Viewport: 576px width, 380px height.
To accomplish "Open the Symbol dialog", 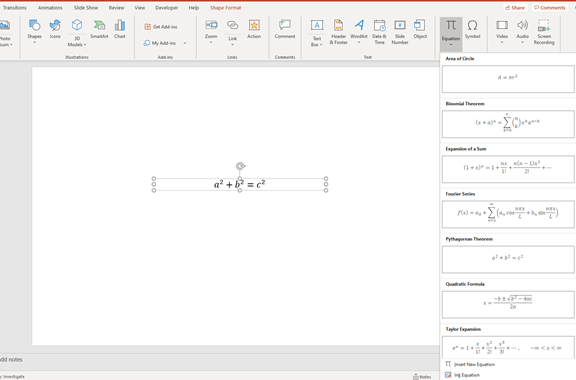I will [472, 29].
